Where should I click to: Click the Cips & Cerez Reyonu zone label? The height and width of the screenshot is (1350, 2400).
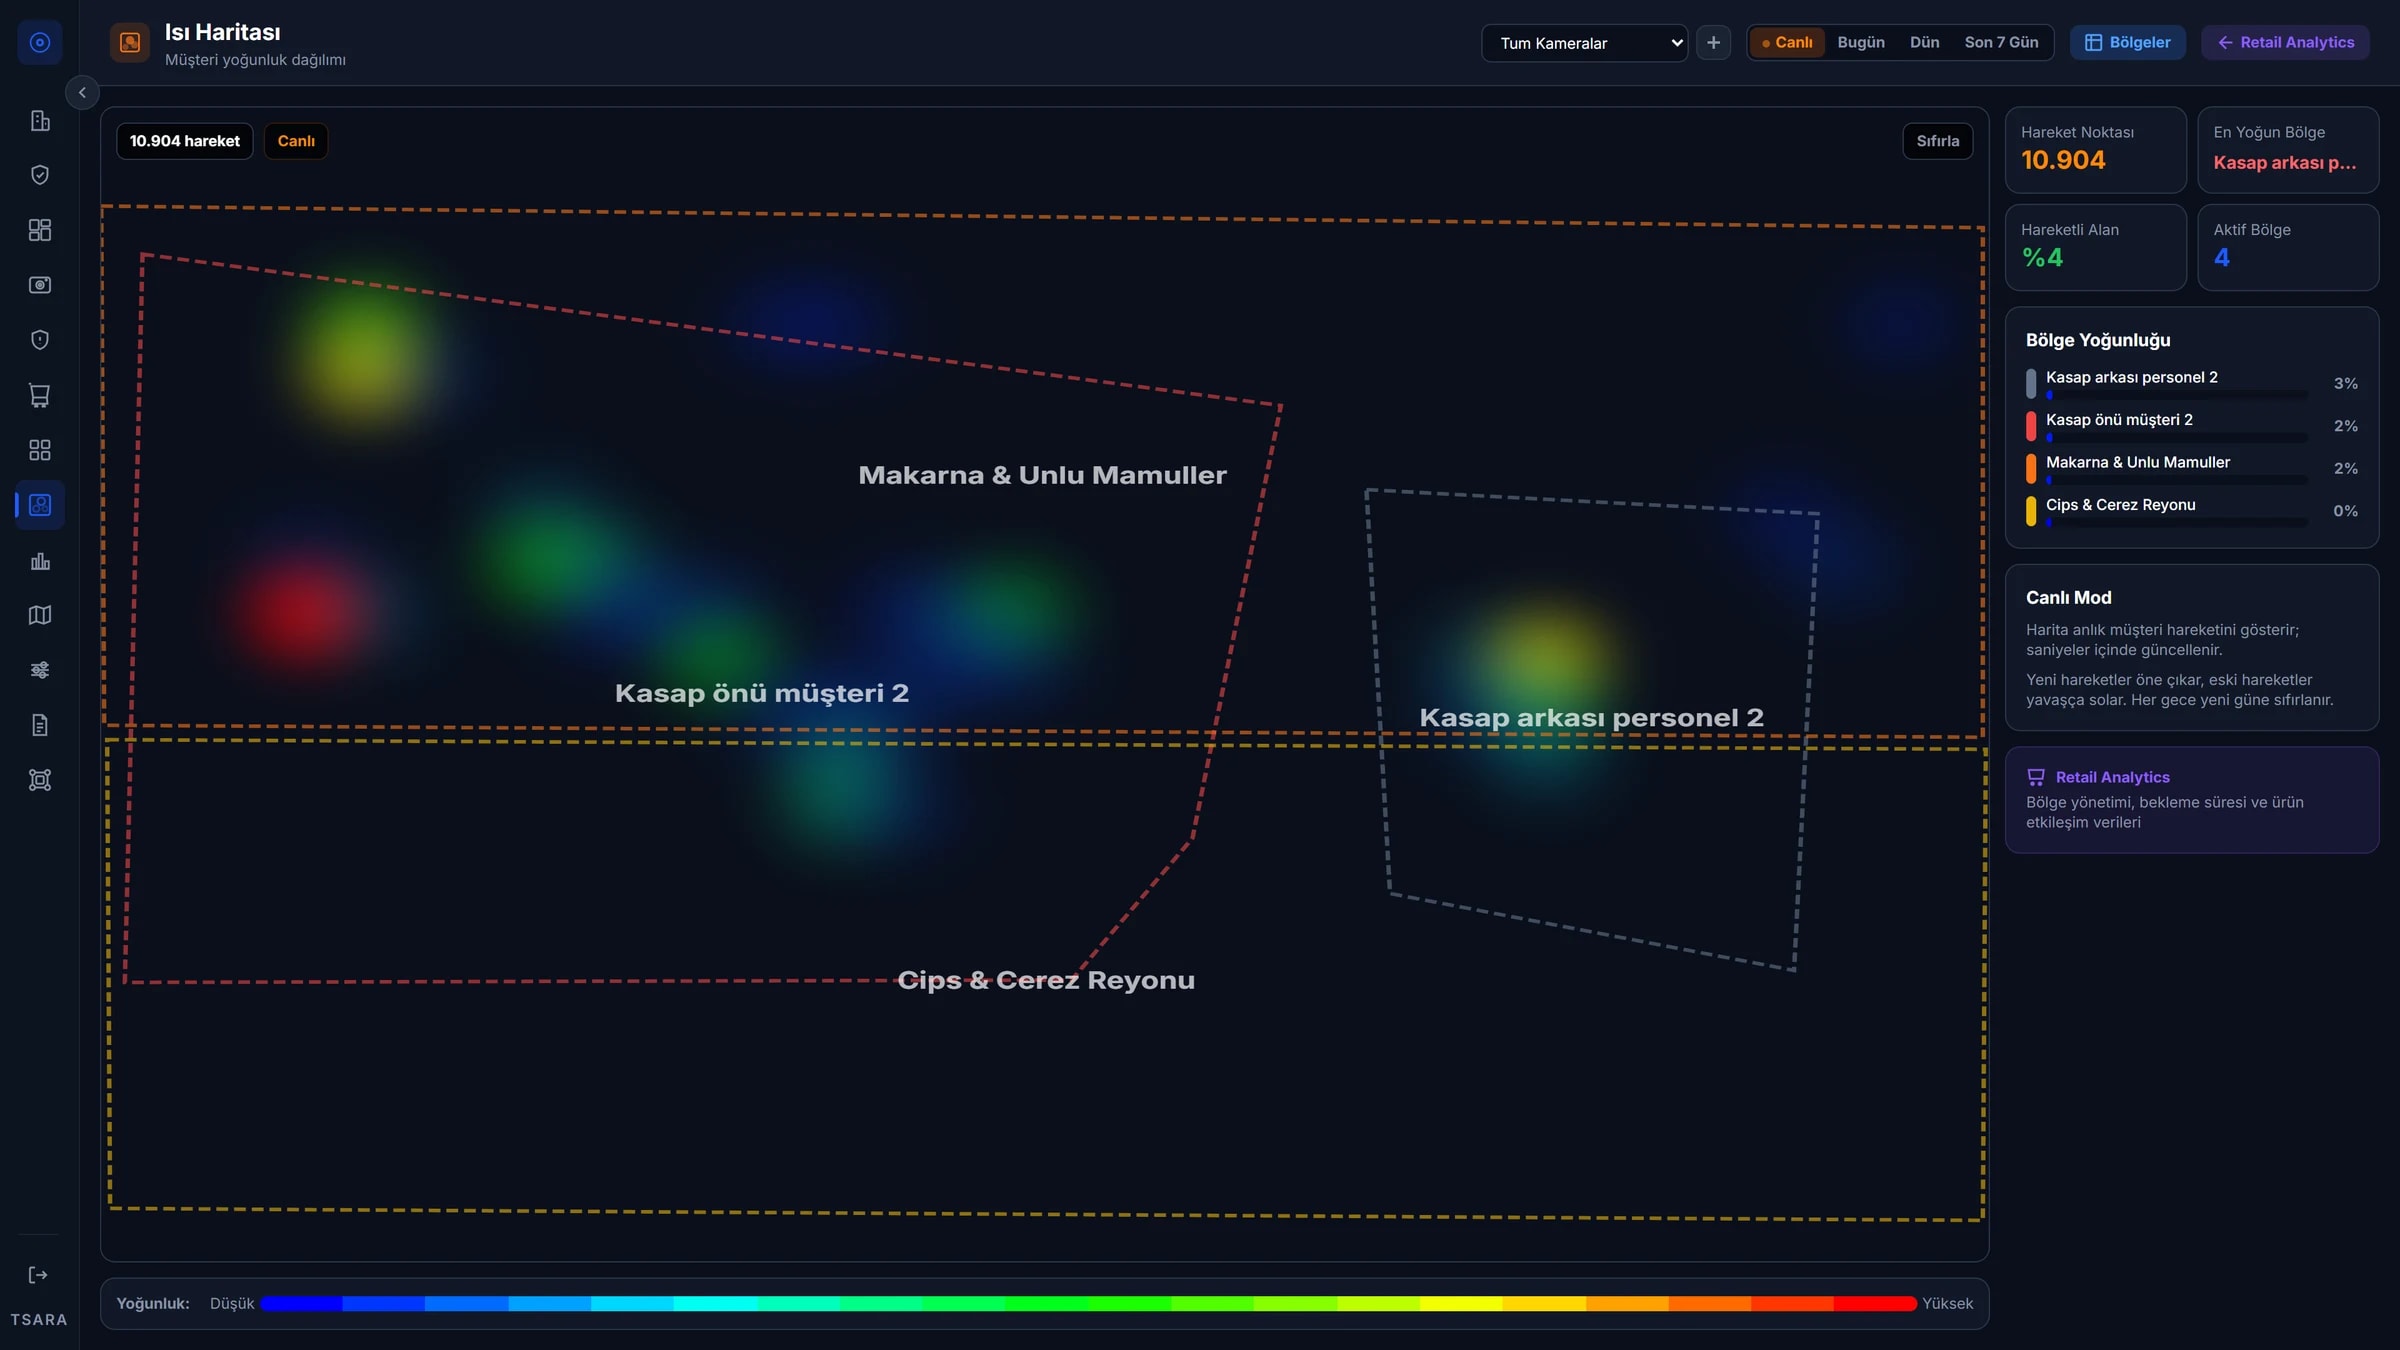click(1046, 980)
